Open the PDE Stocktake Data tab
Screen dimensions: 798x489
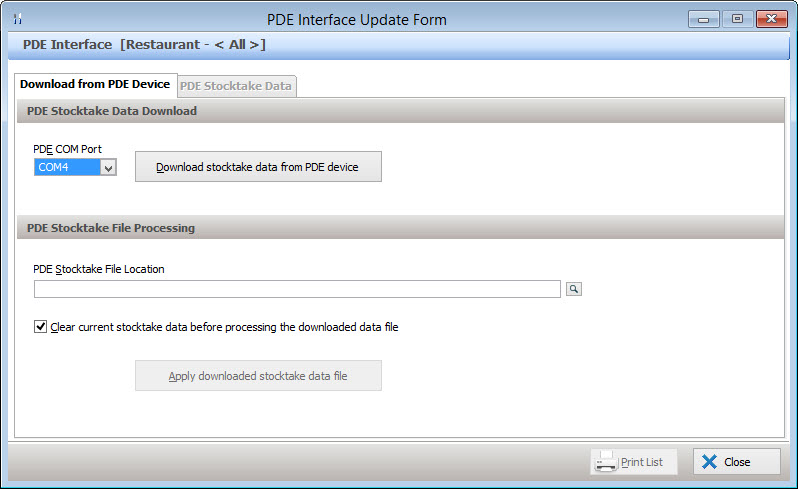[x=236, y=86]
